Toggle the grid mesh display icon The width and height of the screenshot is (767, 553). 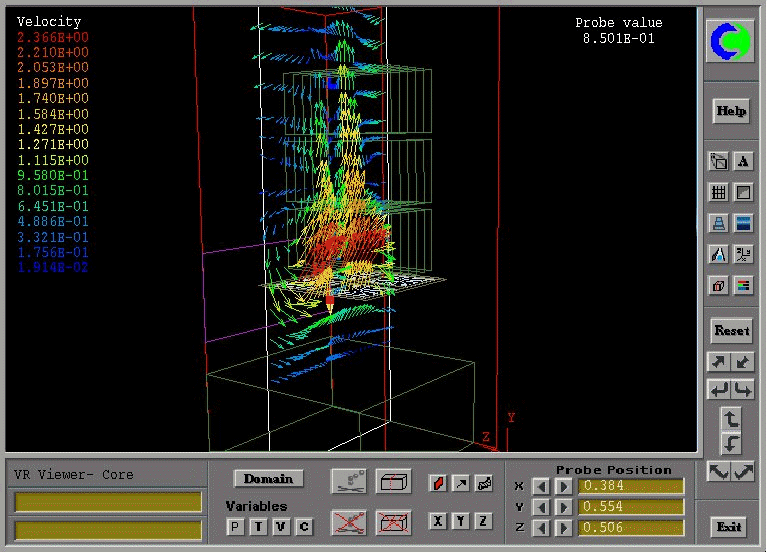coord(718,192)
